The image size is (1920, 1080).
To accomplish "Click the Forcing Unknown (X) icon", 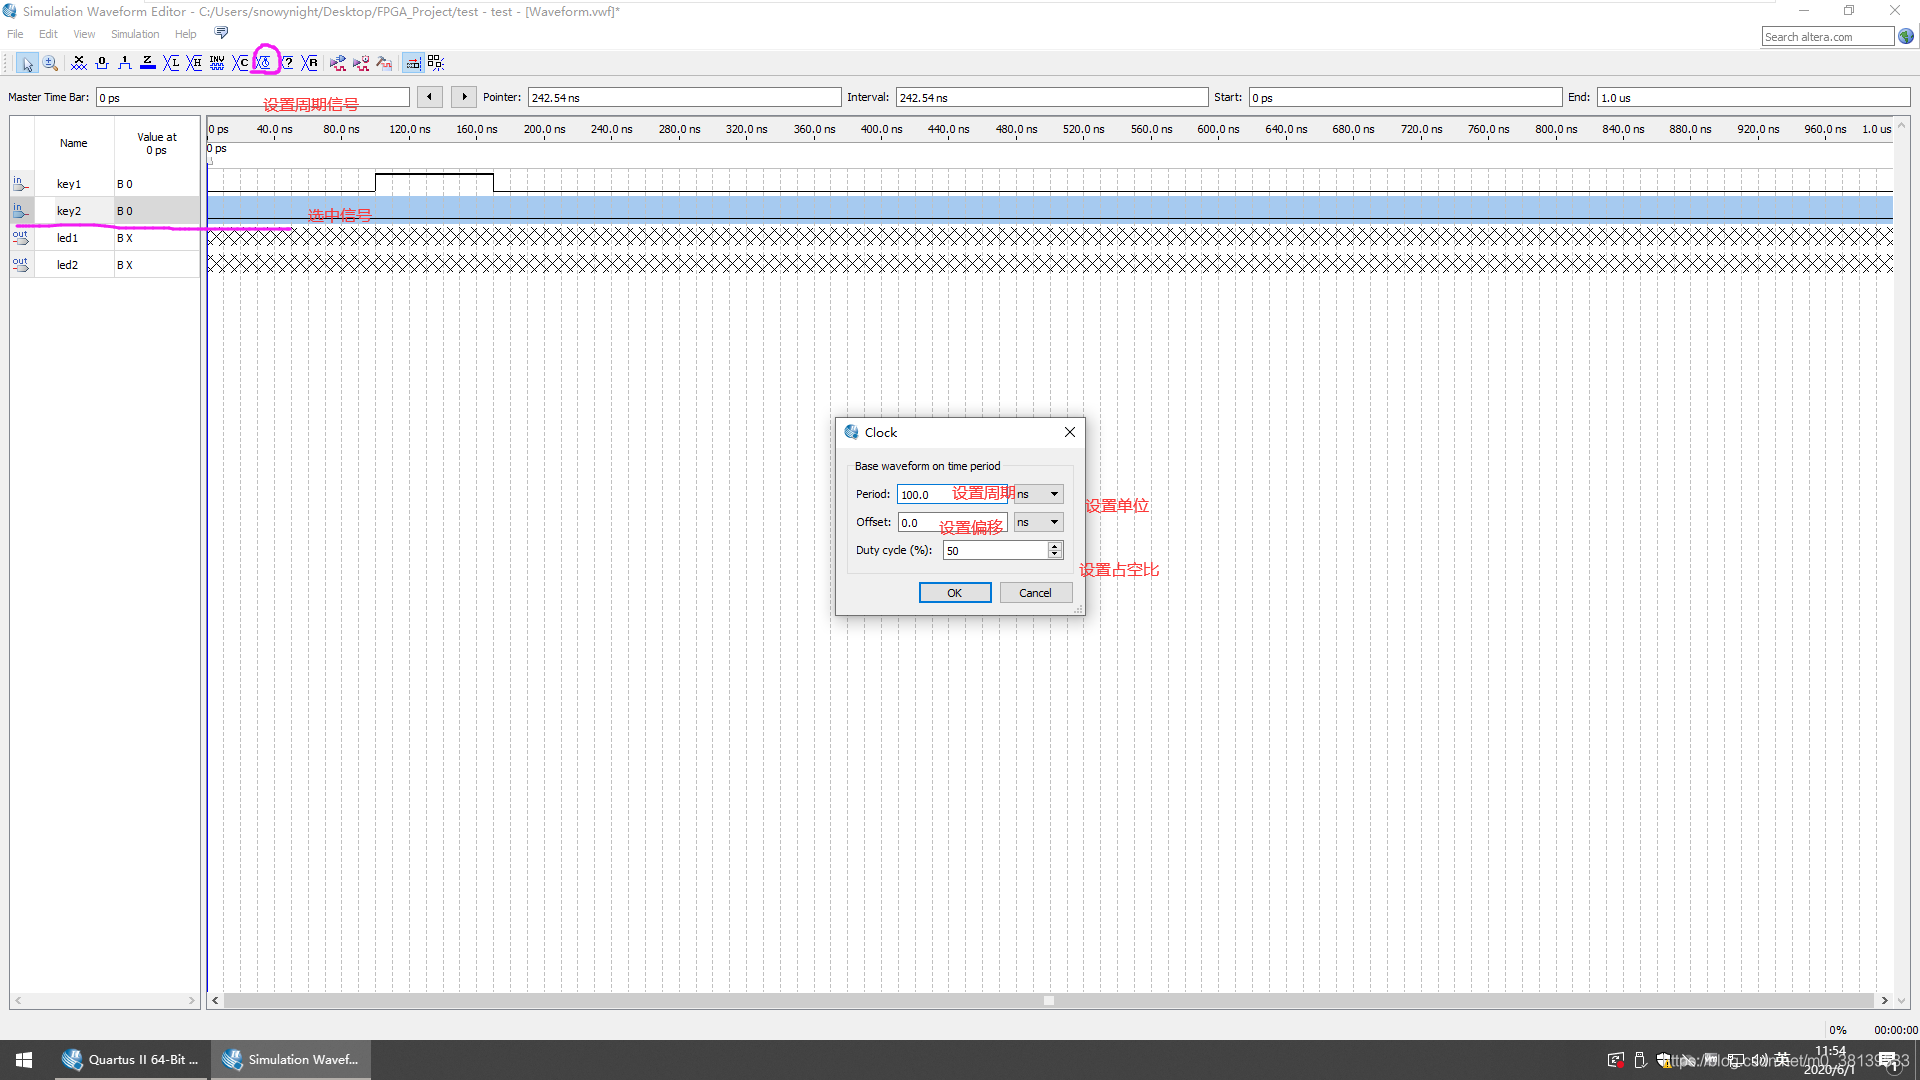I will [79, 63].
